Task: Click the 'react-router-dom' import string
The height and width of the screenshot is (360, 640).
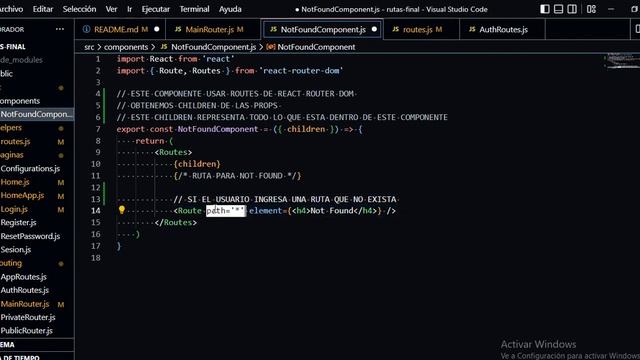Action: (x=301, y=71)
